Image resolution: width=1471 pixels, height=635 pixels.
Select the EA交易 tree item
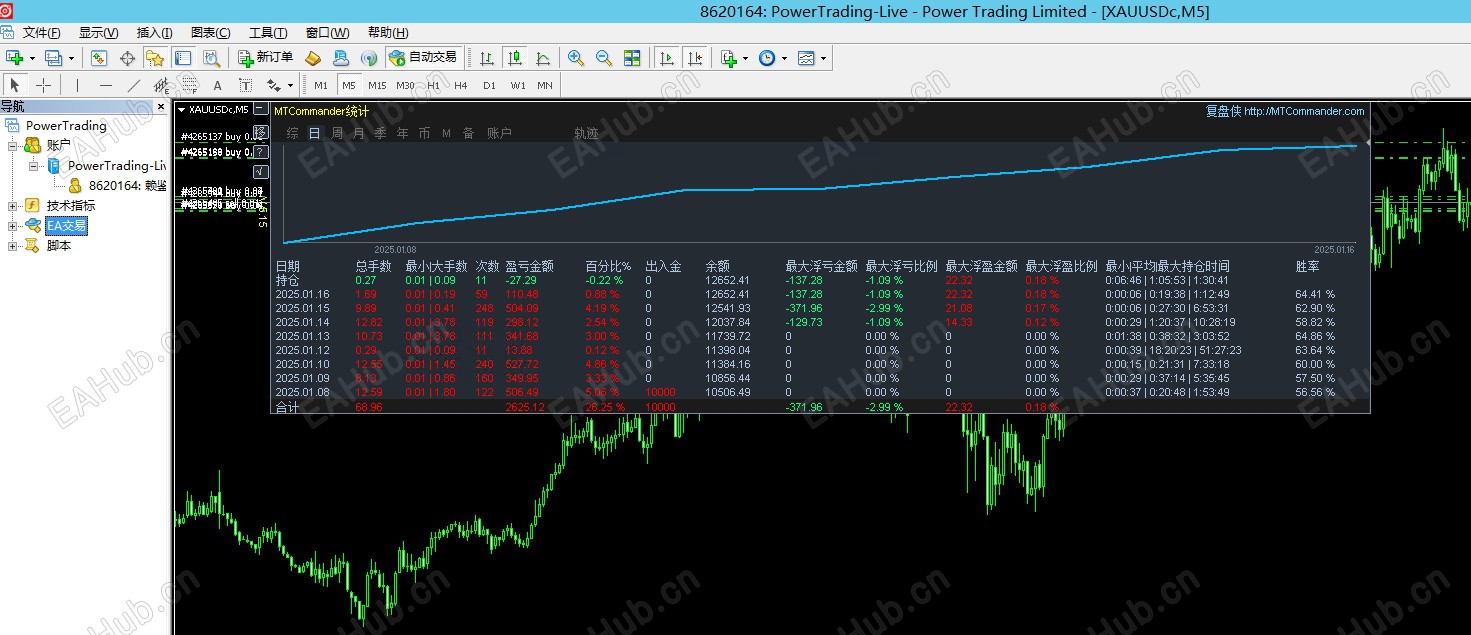(x=67, y=225)
